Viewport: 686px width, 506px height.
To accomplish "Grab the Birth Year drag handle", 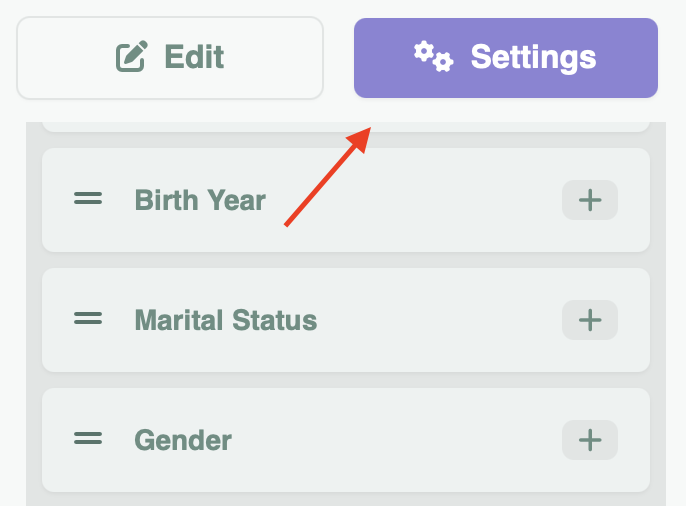I will click(x=89, y=200).
